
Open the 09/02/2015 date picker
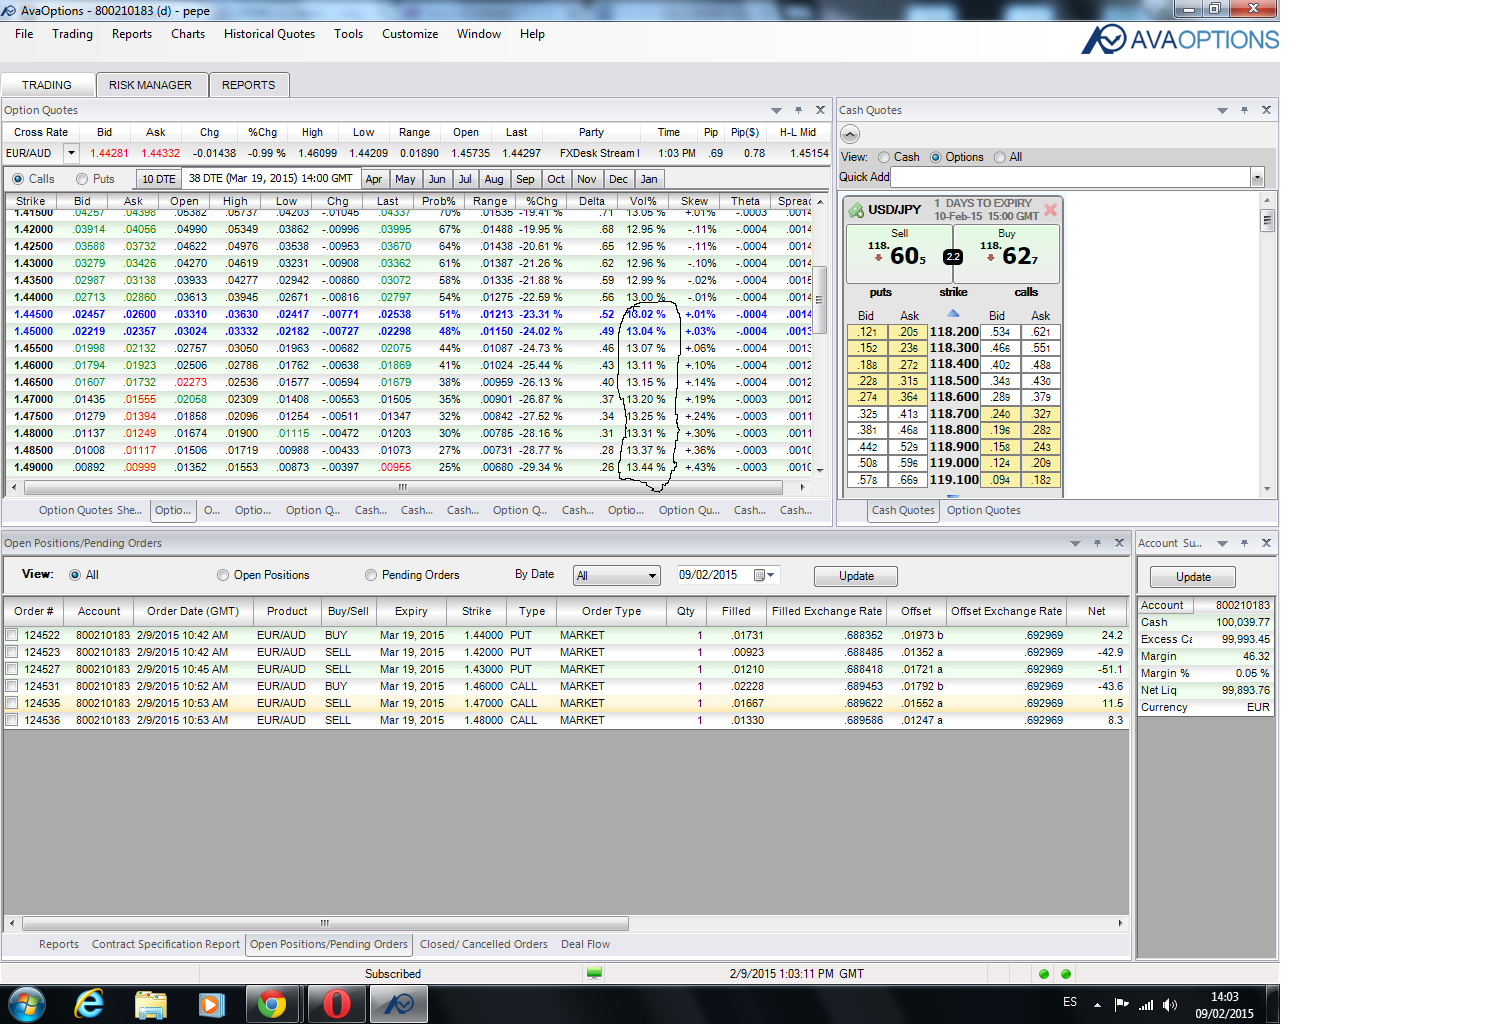tap(765, 575)
